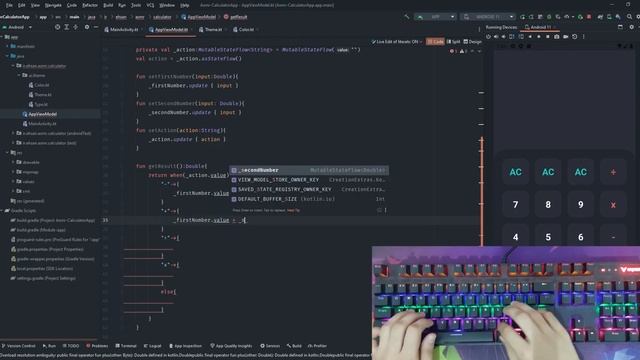Click the emulator window mode icon

620,27
